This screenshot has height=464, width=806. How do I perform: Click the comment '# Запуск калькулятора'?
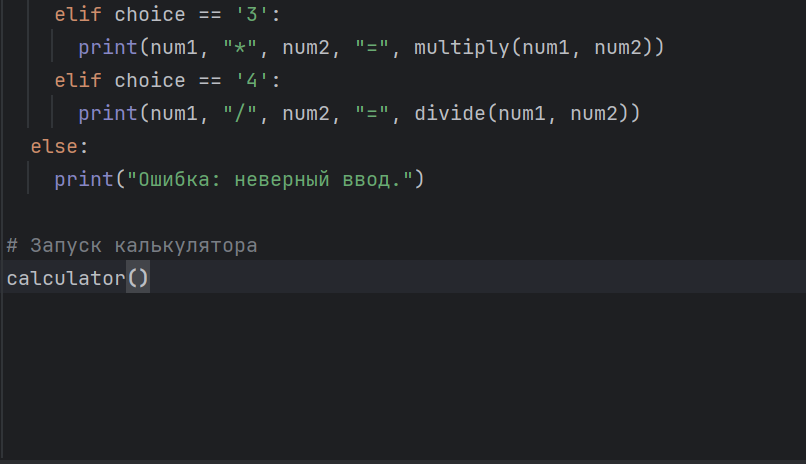coord(132,245)
